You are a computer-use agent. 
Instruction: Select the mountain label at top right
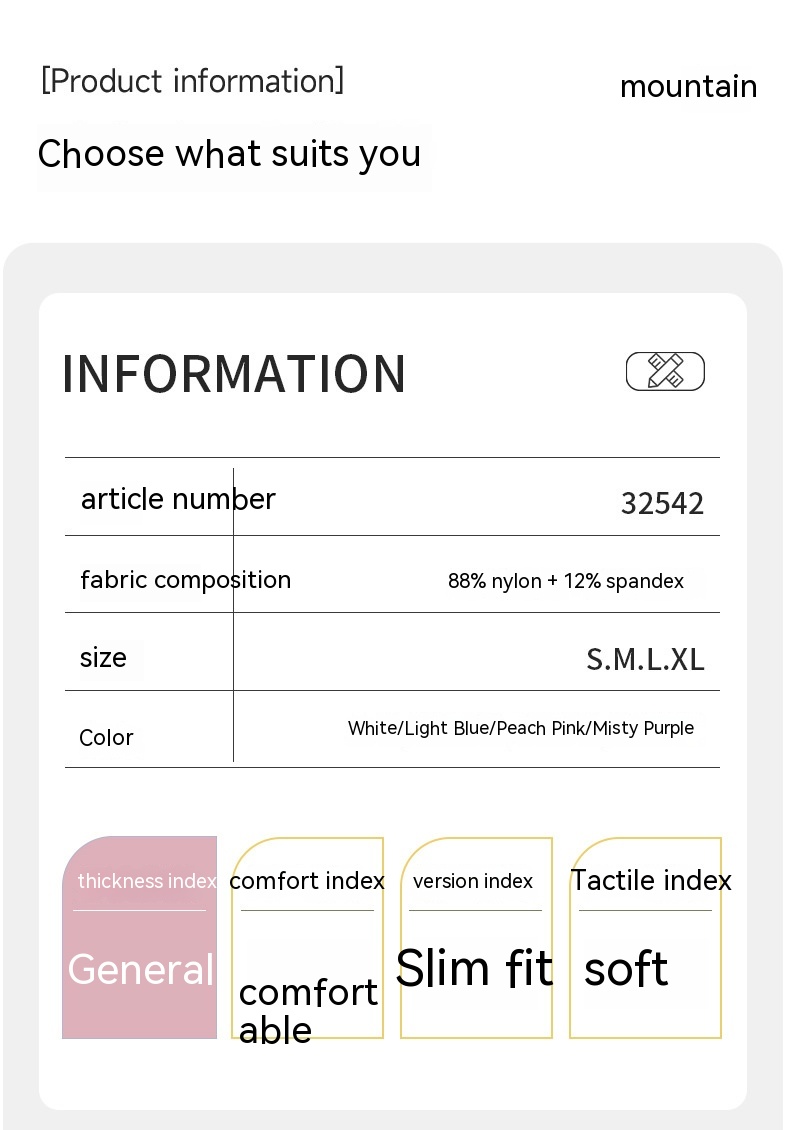pyautogui.click(x=688, y=87)
